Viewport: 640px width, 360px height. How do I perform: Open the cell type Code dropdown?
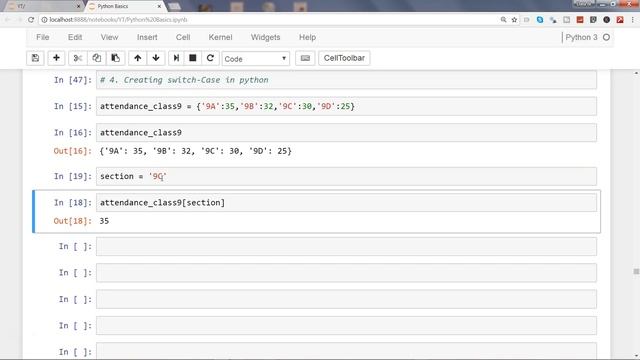[x=256, y=59]
